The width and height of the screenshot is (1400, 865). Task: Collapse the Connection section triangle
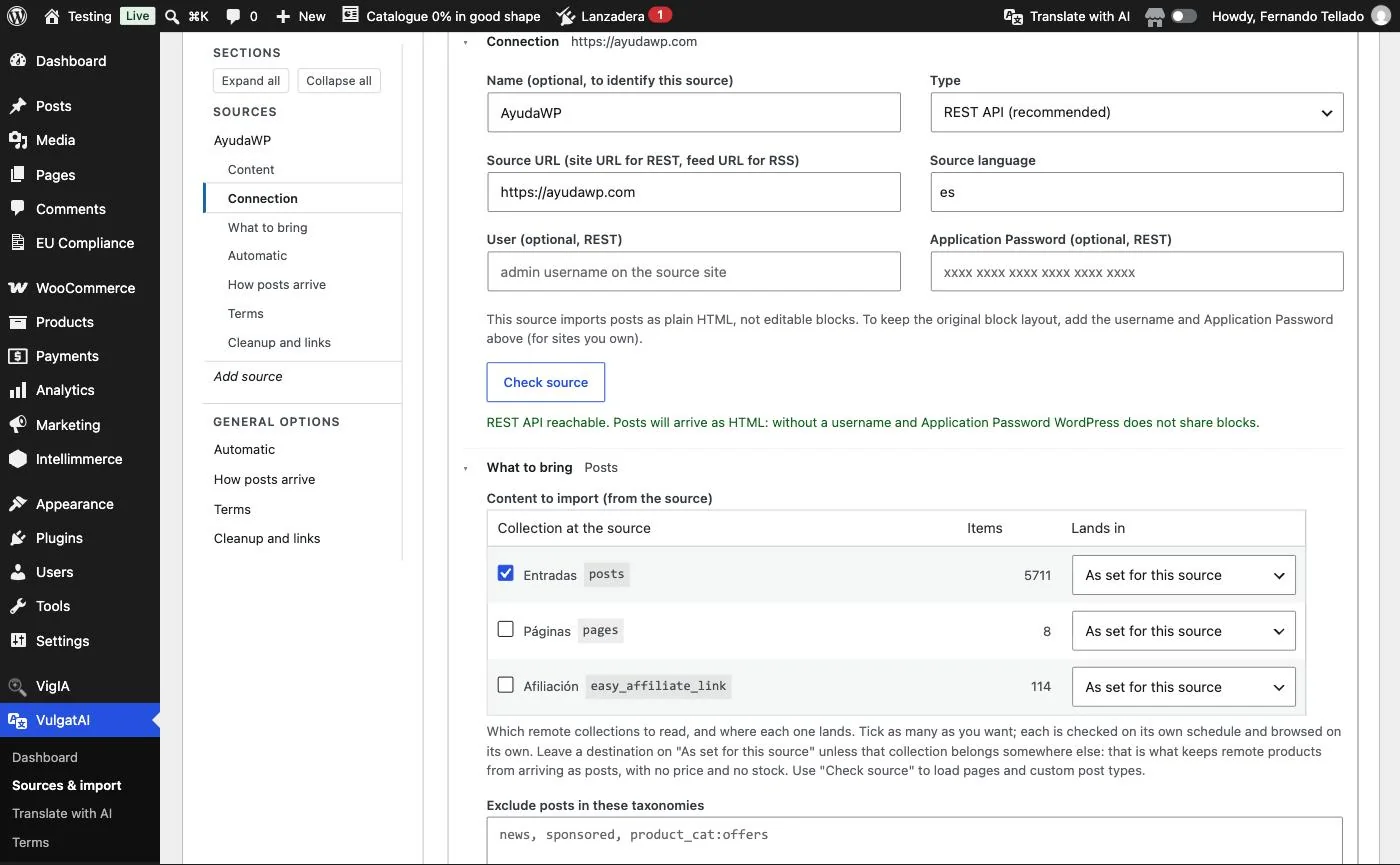(466, 42)
